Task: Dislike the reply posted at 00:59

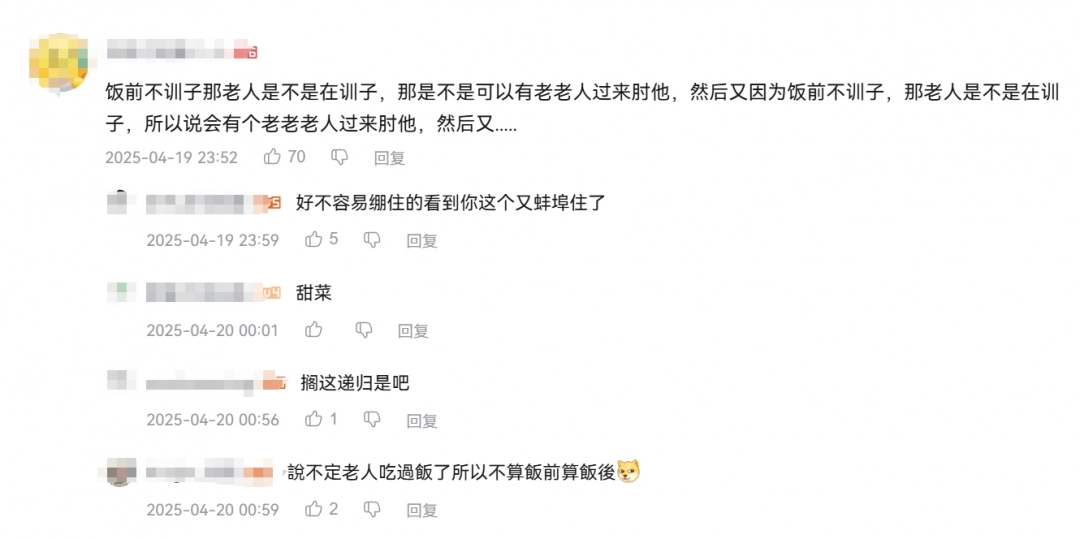Action: pos(372,510)
